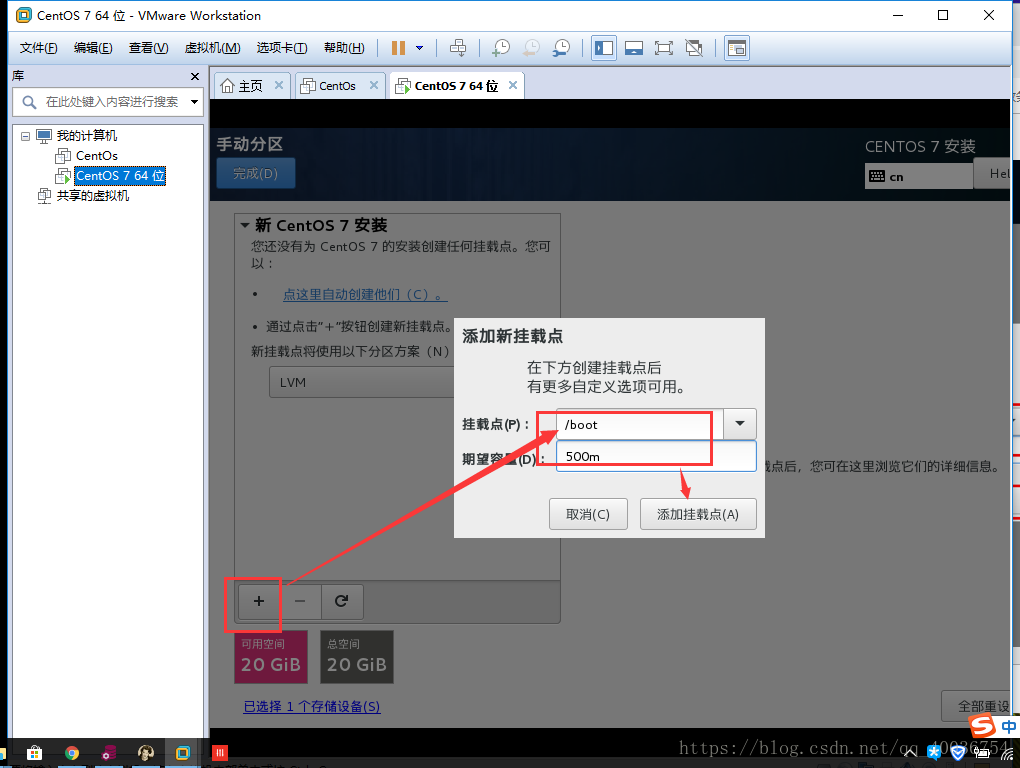Close the 库 library panel

tap(195, 77)
